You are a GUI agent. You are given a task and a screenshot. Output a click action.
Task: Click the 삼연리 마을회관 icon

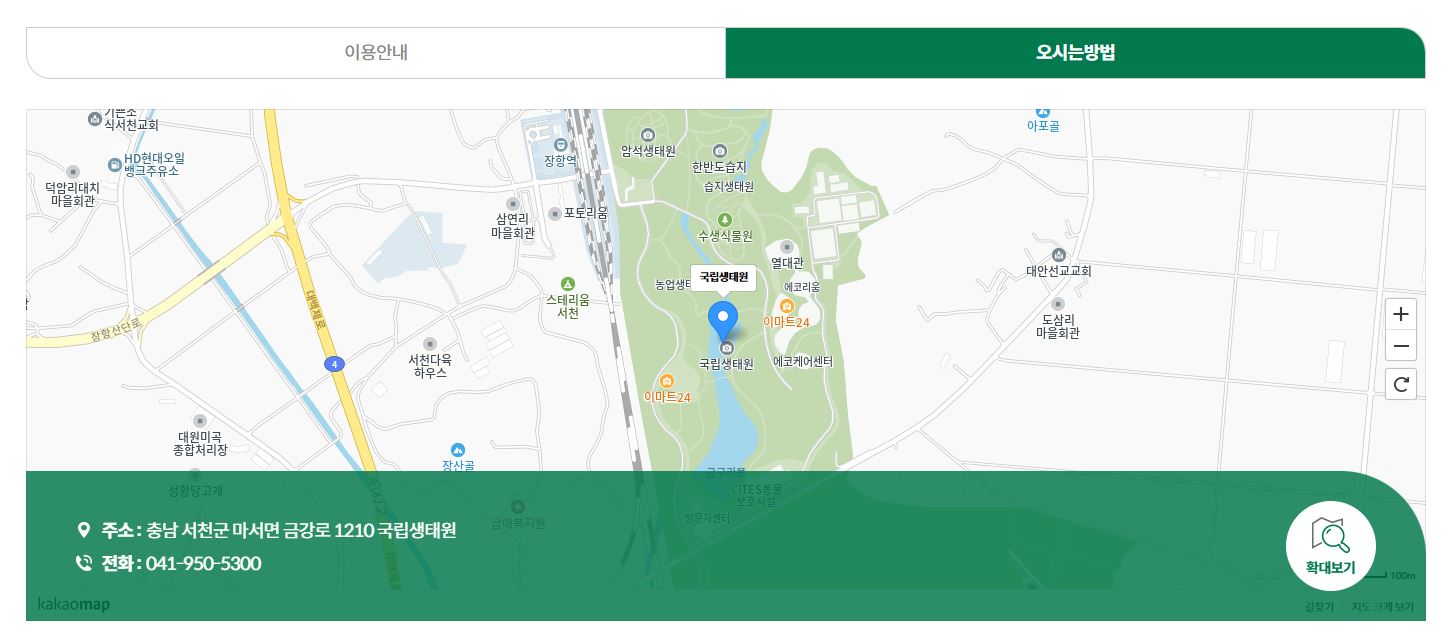(514, 203)
